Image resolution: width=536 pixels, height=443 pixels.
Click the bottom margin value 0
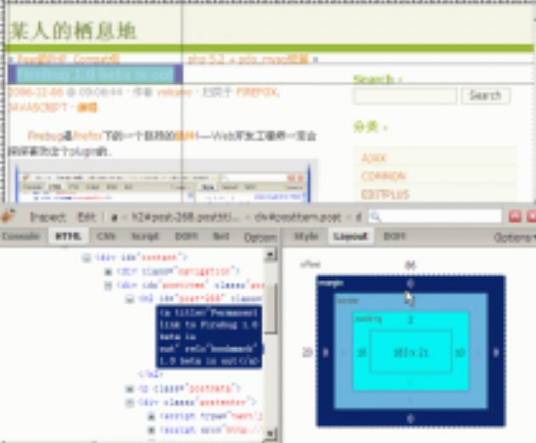coord(411,418)
